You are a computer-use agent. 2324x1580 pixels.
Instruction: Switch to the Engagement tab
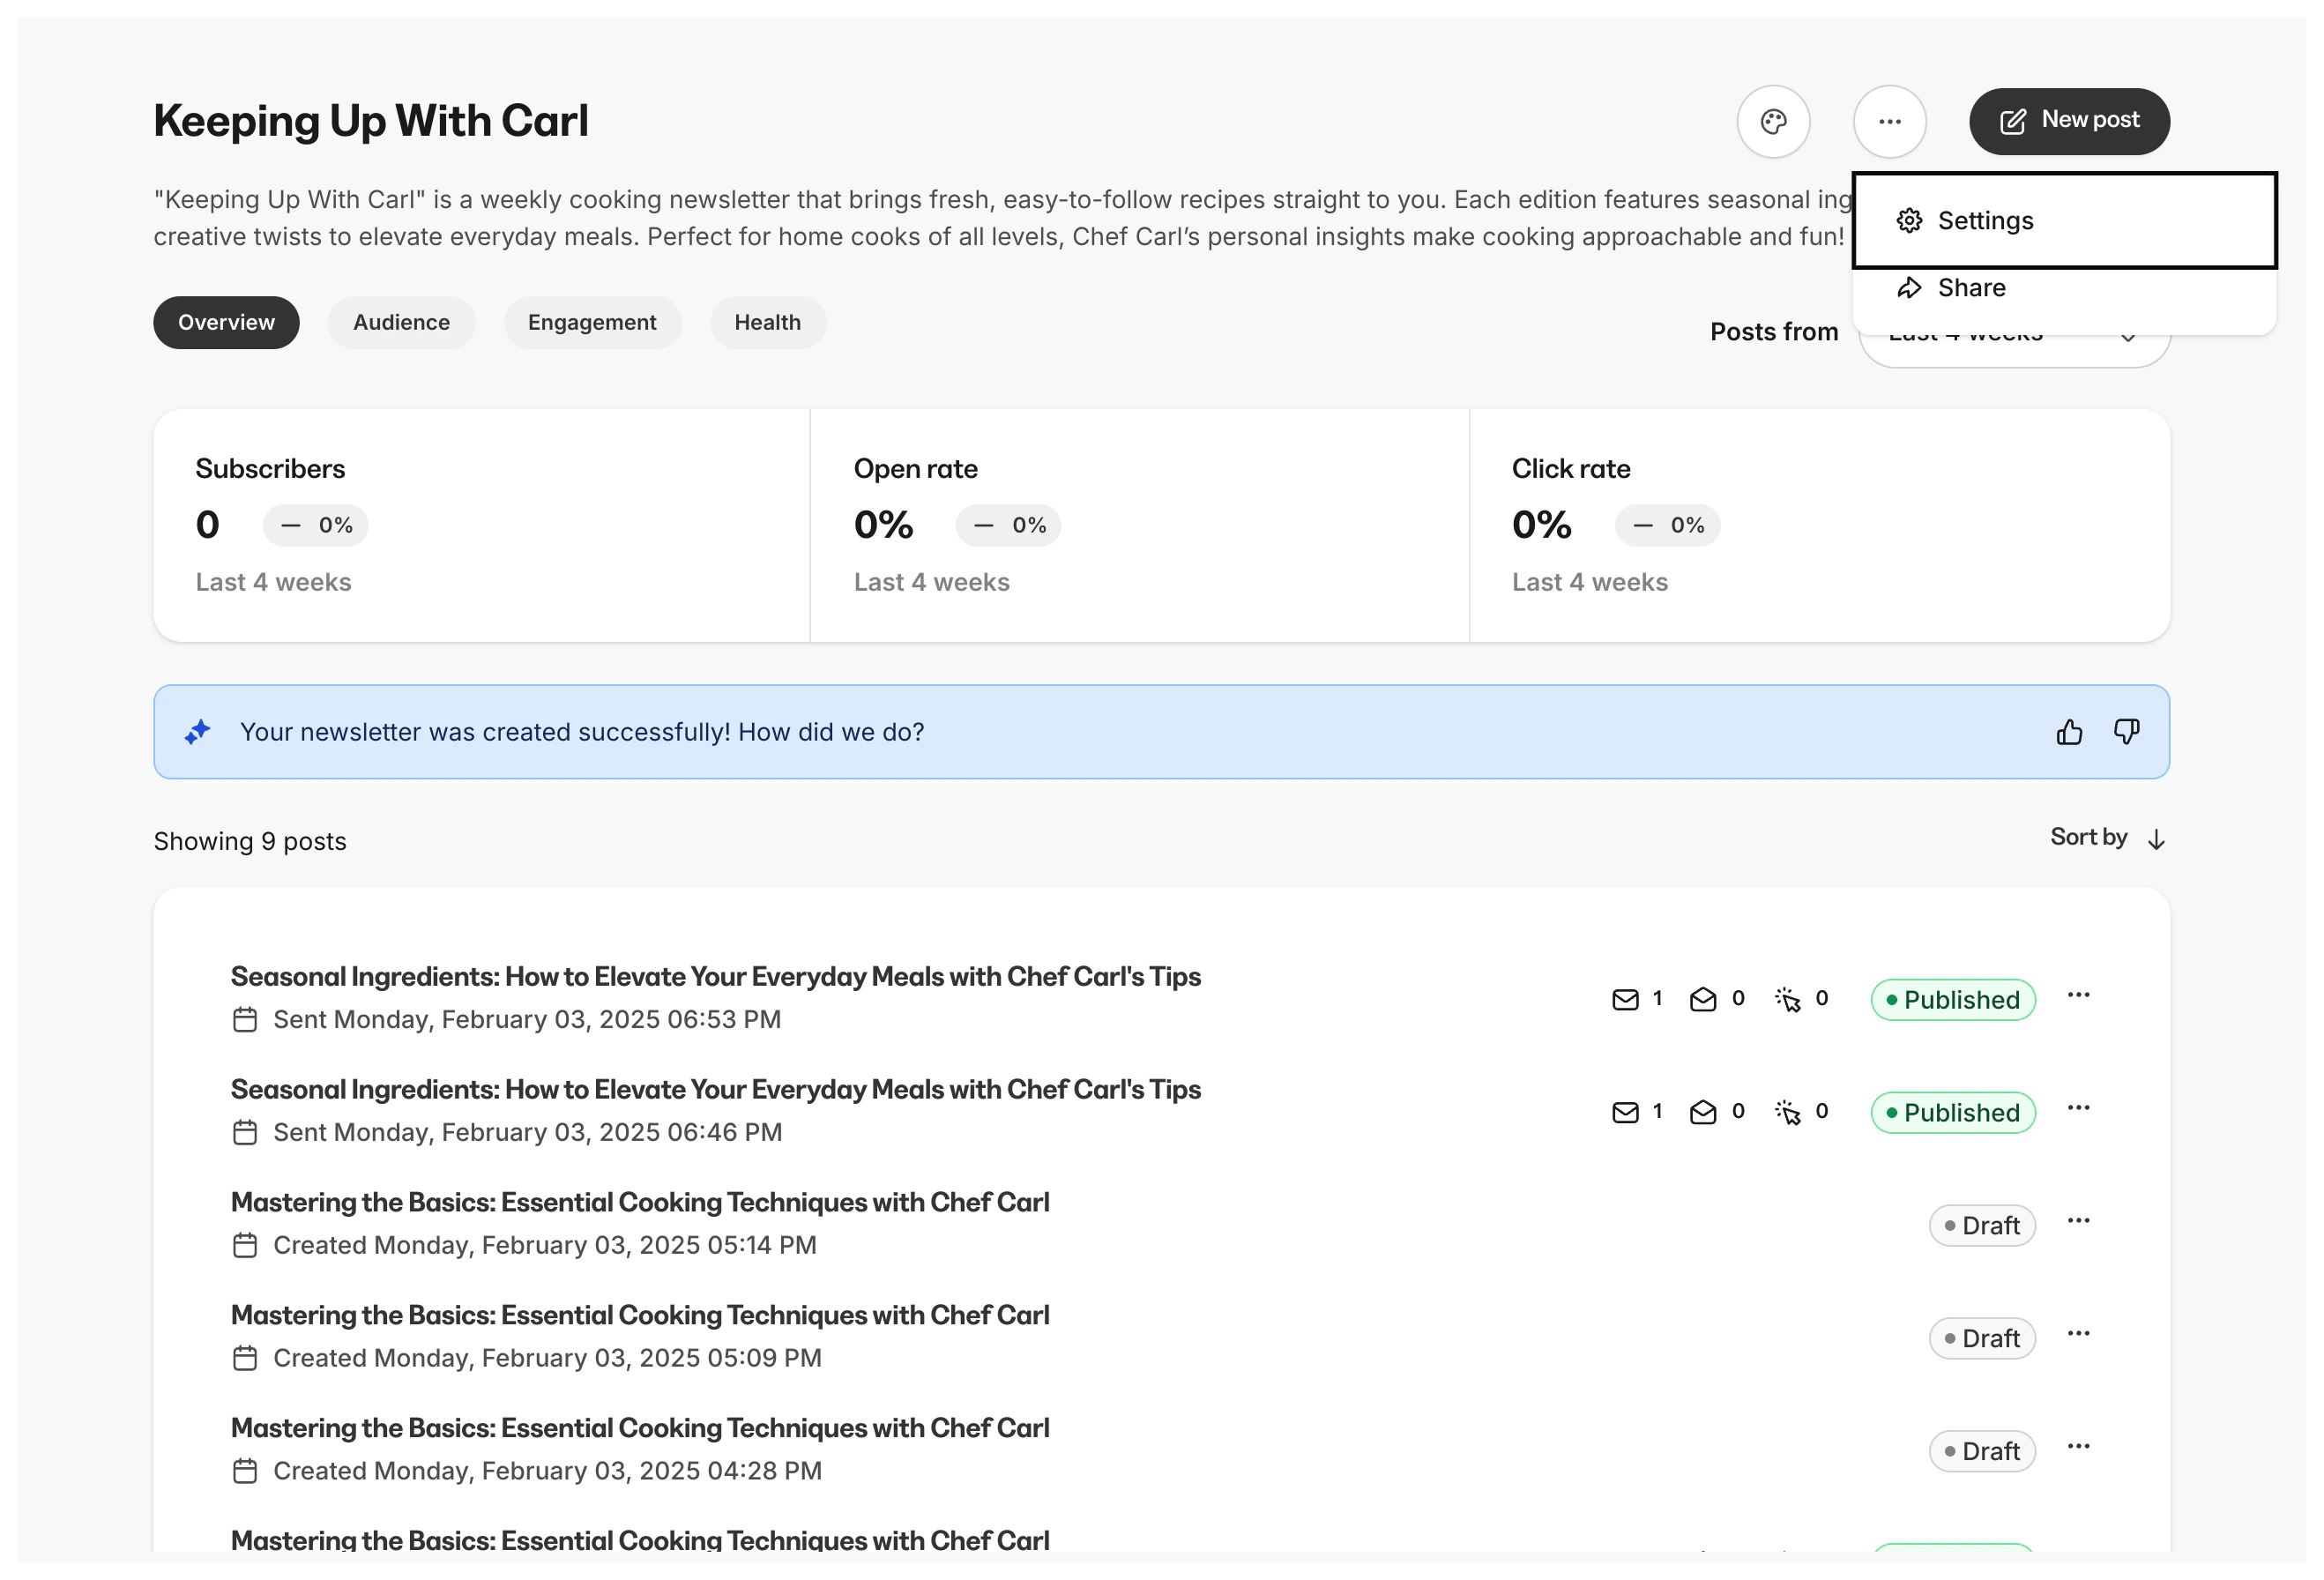[592, 323]
